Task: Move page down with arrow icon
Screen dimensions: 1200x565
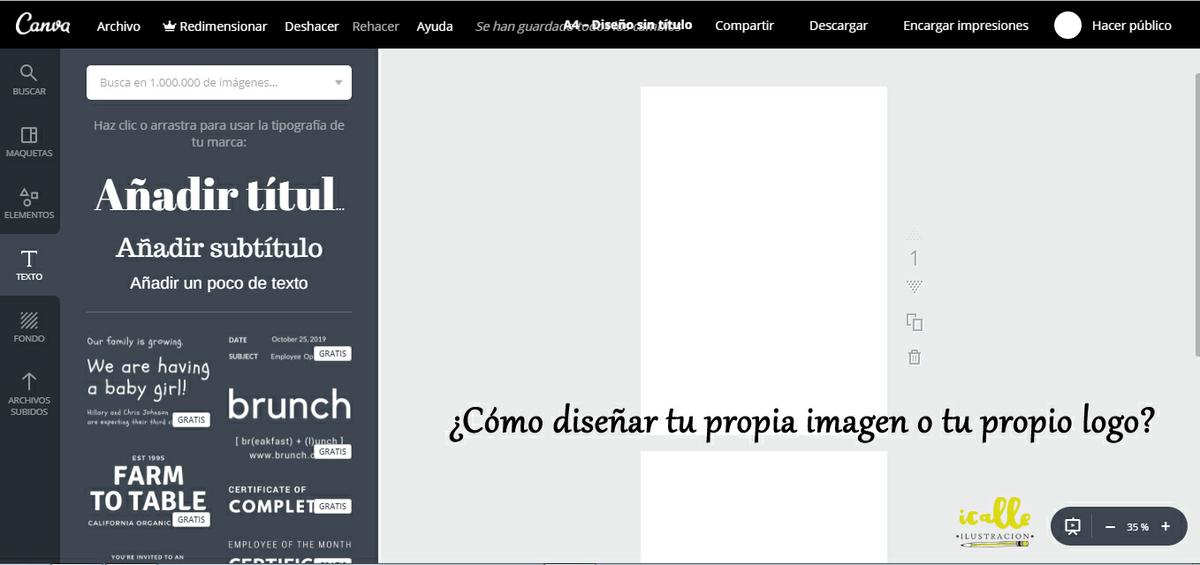Action: tap(913, 286)
